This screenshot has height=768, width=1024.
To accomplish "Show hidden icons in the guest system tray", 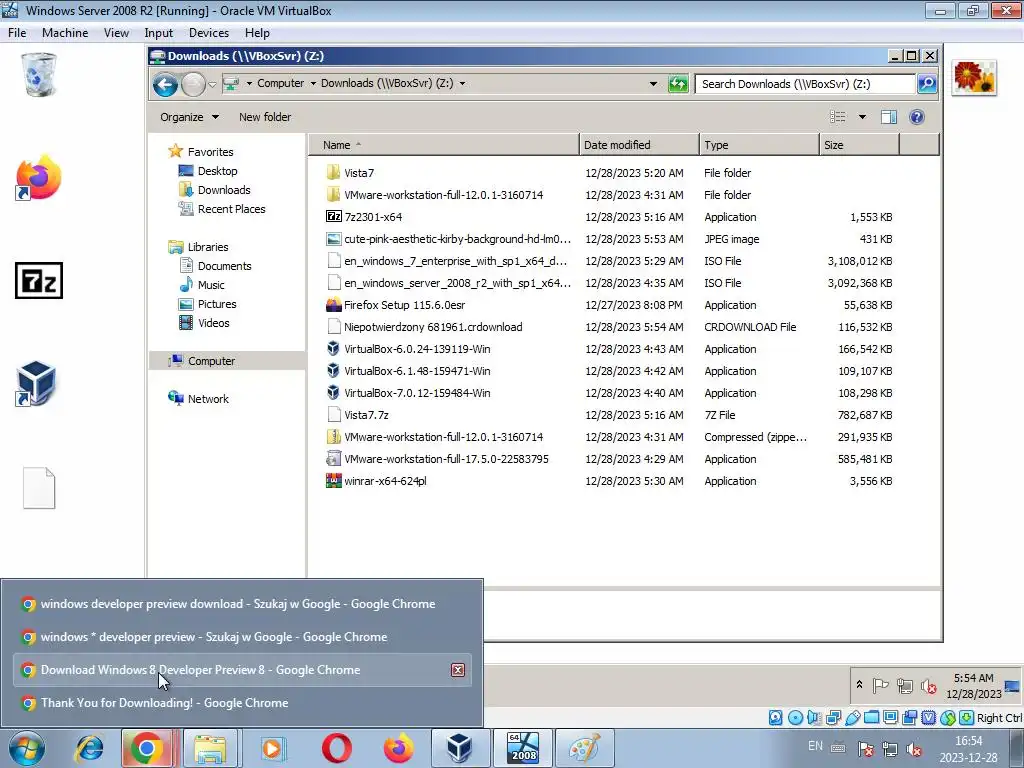I will (859, 685).
